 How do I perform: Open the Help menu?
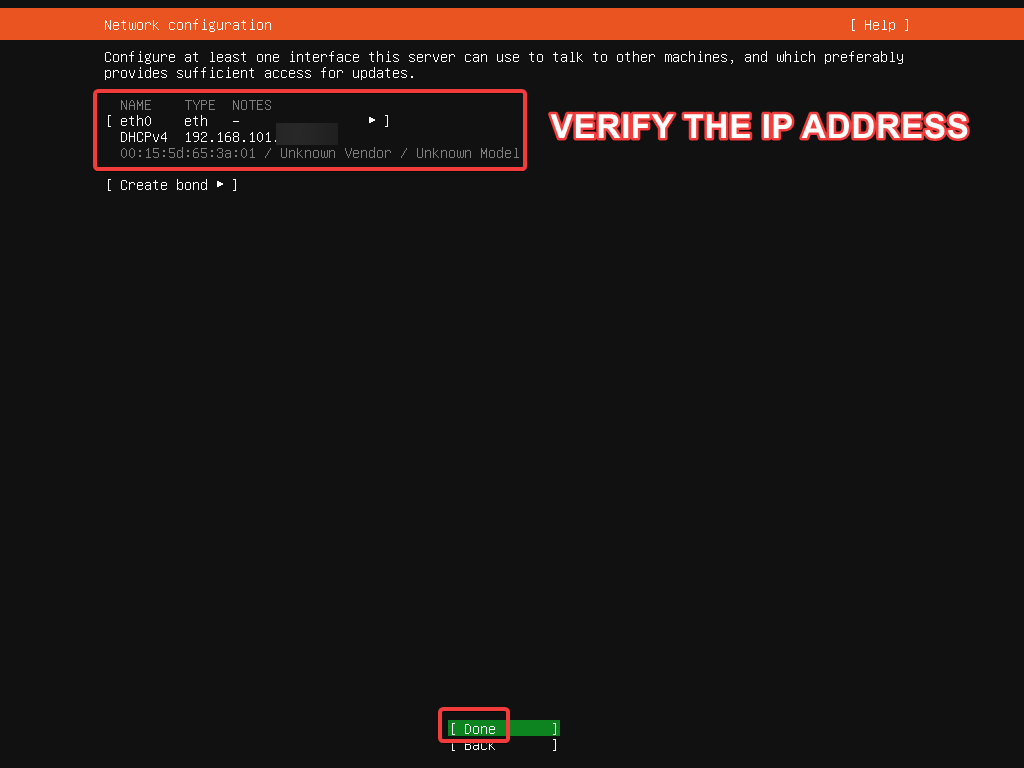(x=879, y=24)
